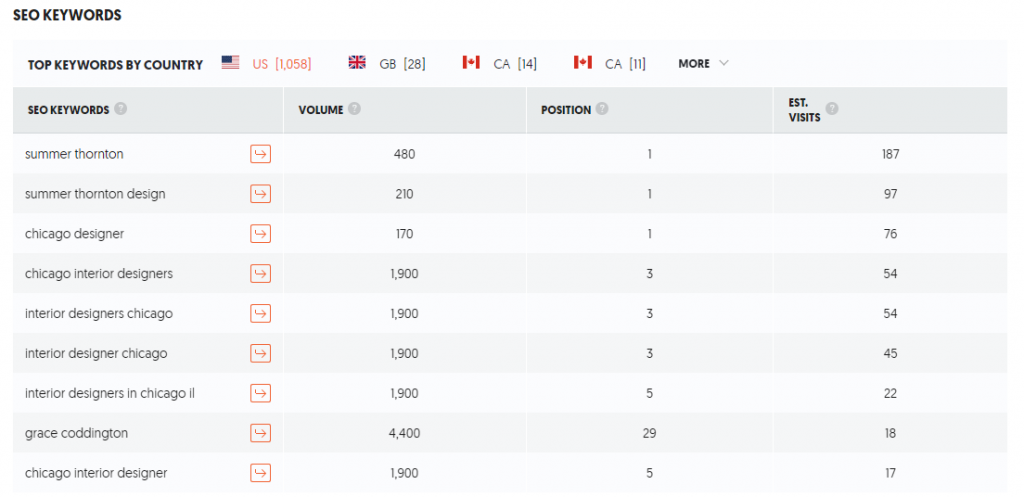Open arrow icon for interior designers in chicago il
This screenshot has width=1024, height=497.
coord(261,393)
